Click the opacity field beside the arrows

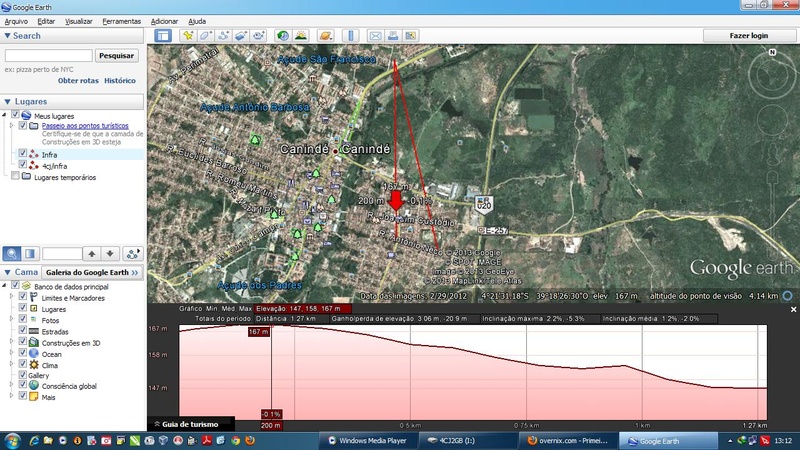tap(62, 254)
